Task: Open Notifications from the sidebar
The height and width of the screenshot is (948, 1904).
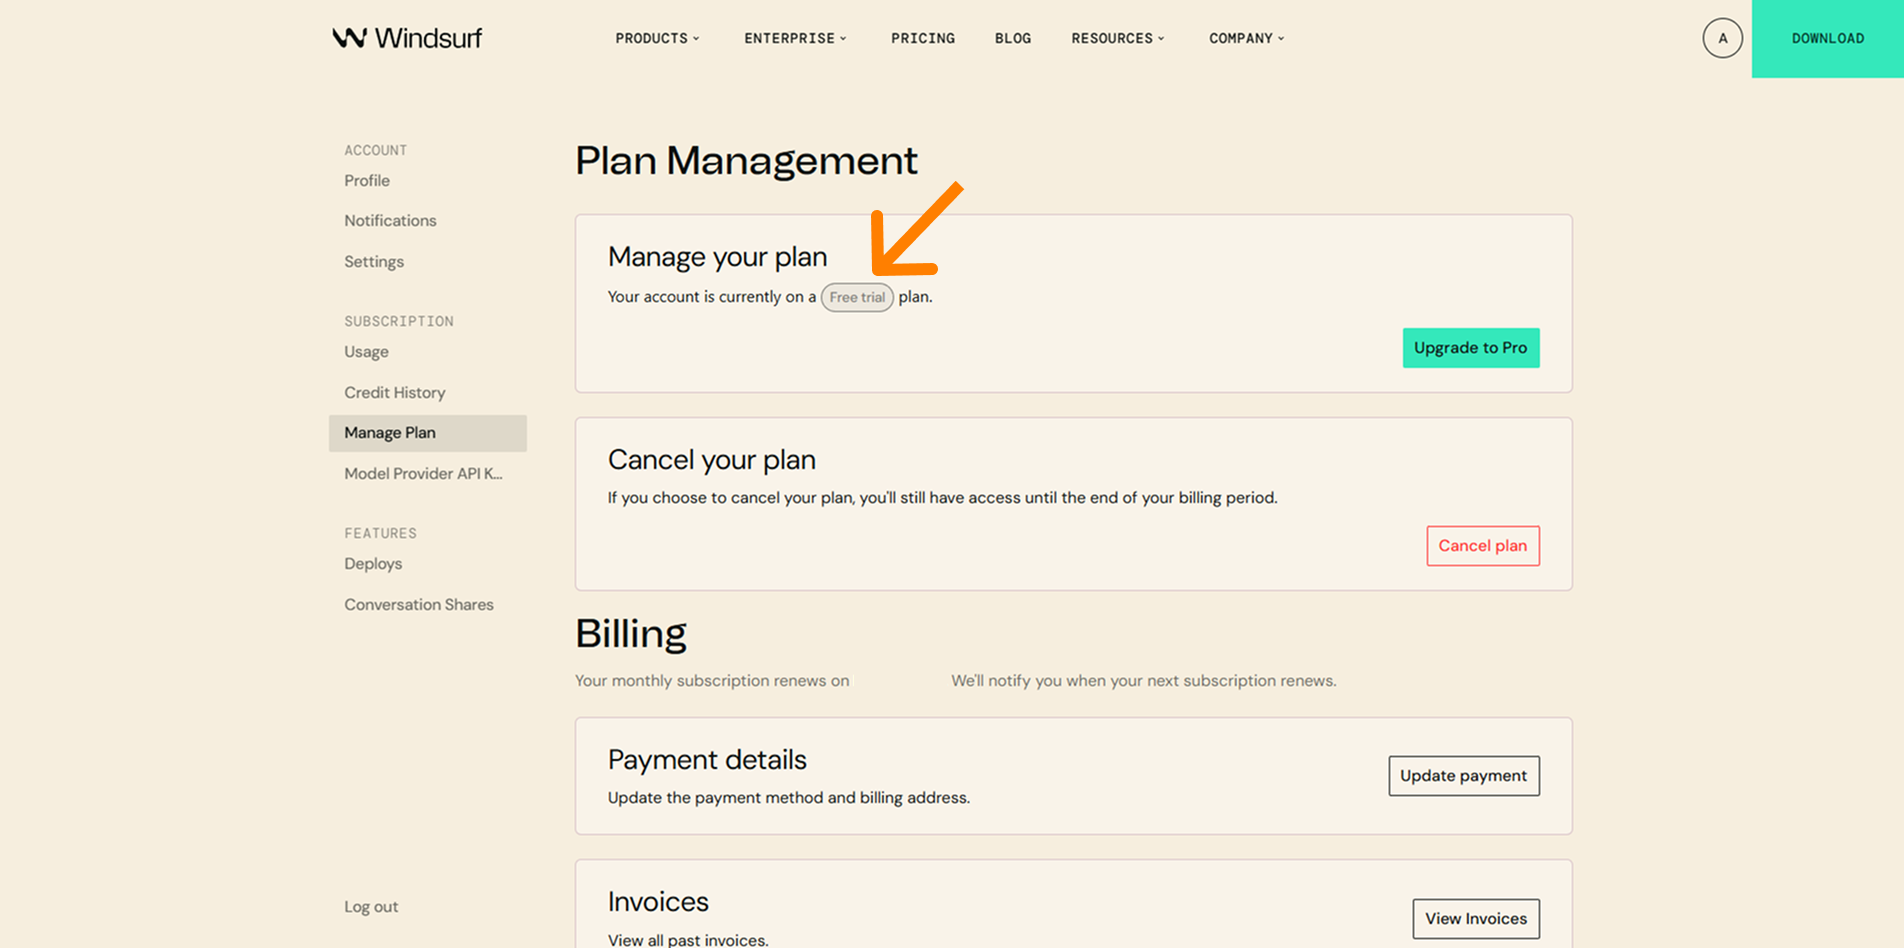Action: point(389,220)
